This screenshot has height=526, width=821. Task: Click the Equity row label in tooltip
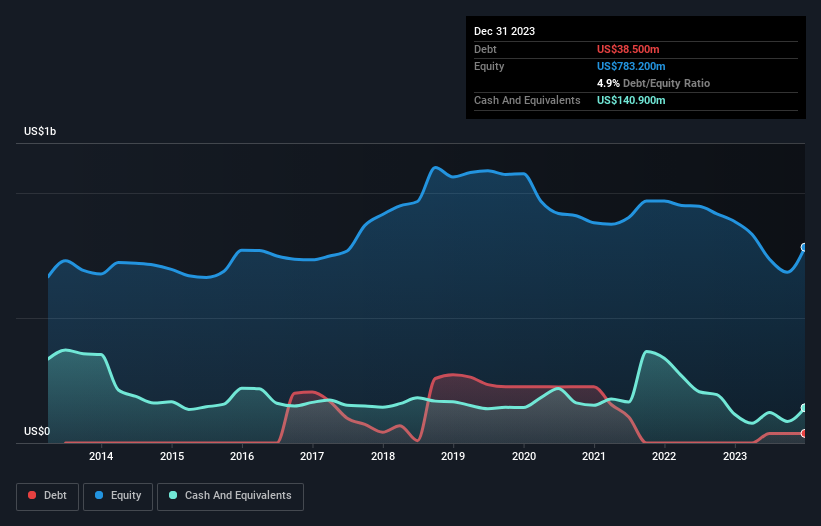(x=489, y=66)
